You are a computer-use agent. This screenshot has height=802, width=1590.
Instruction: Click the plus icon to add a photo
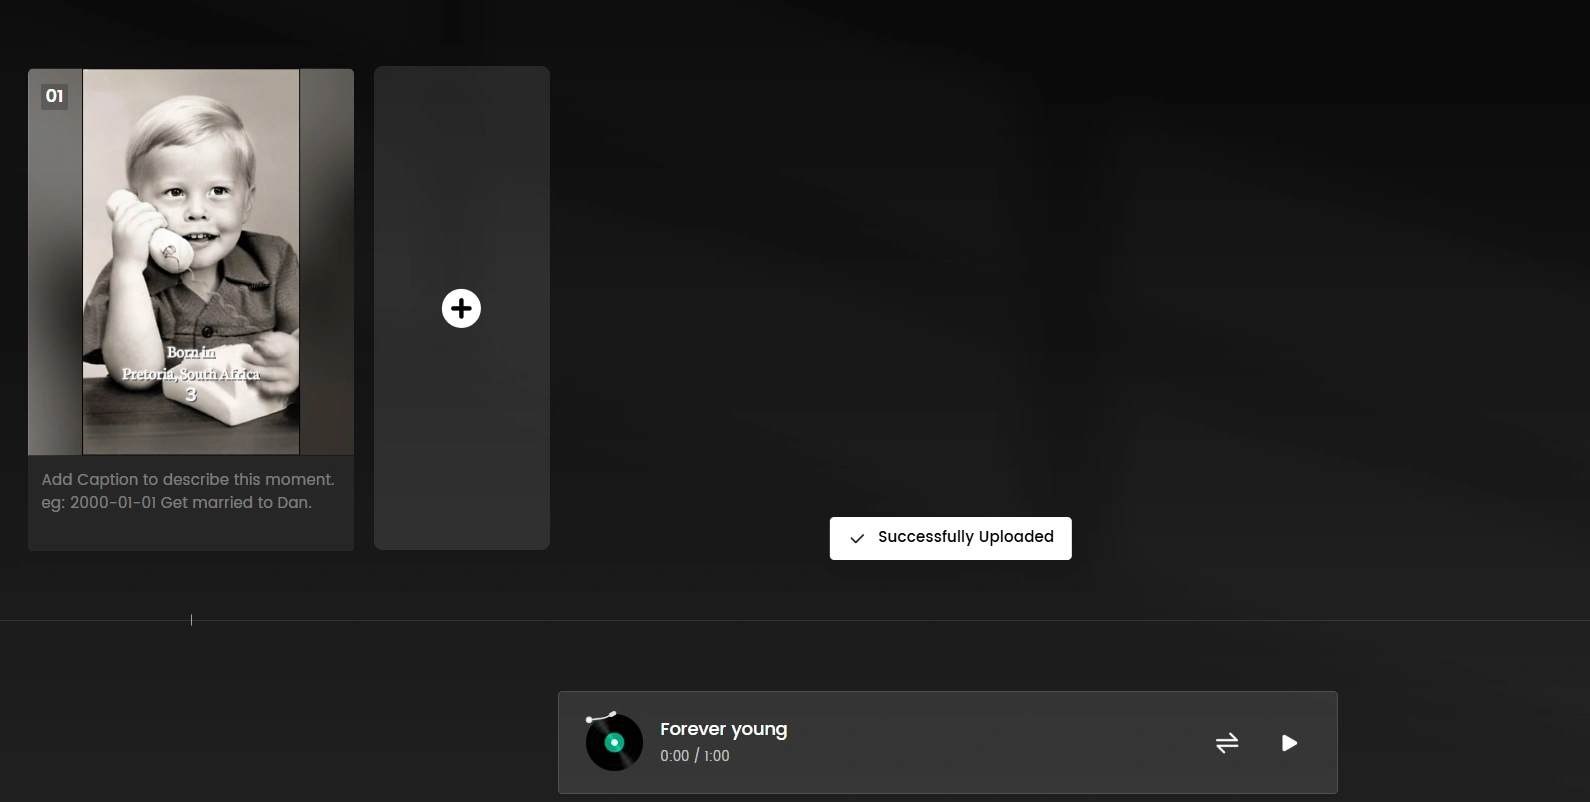(x=461, y=308)
